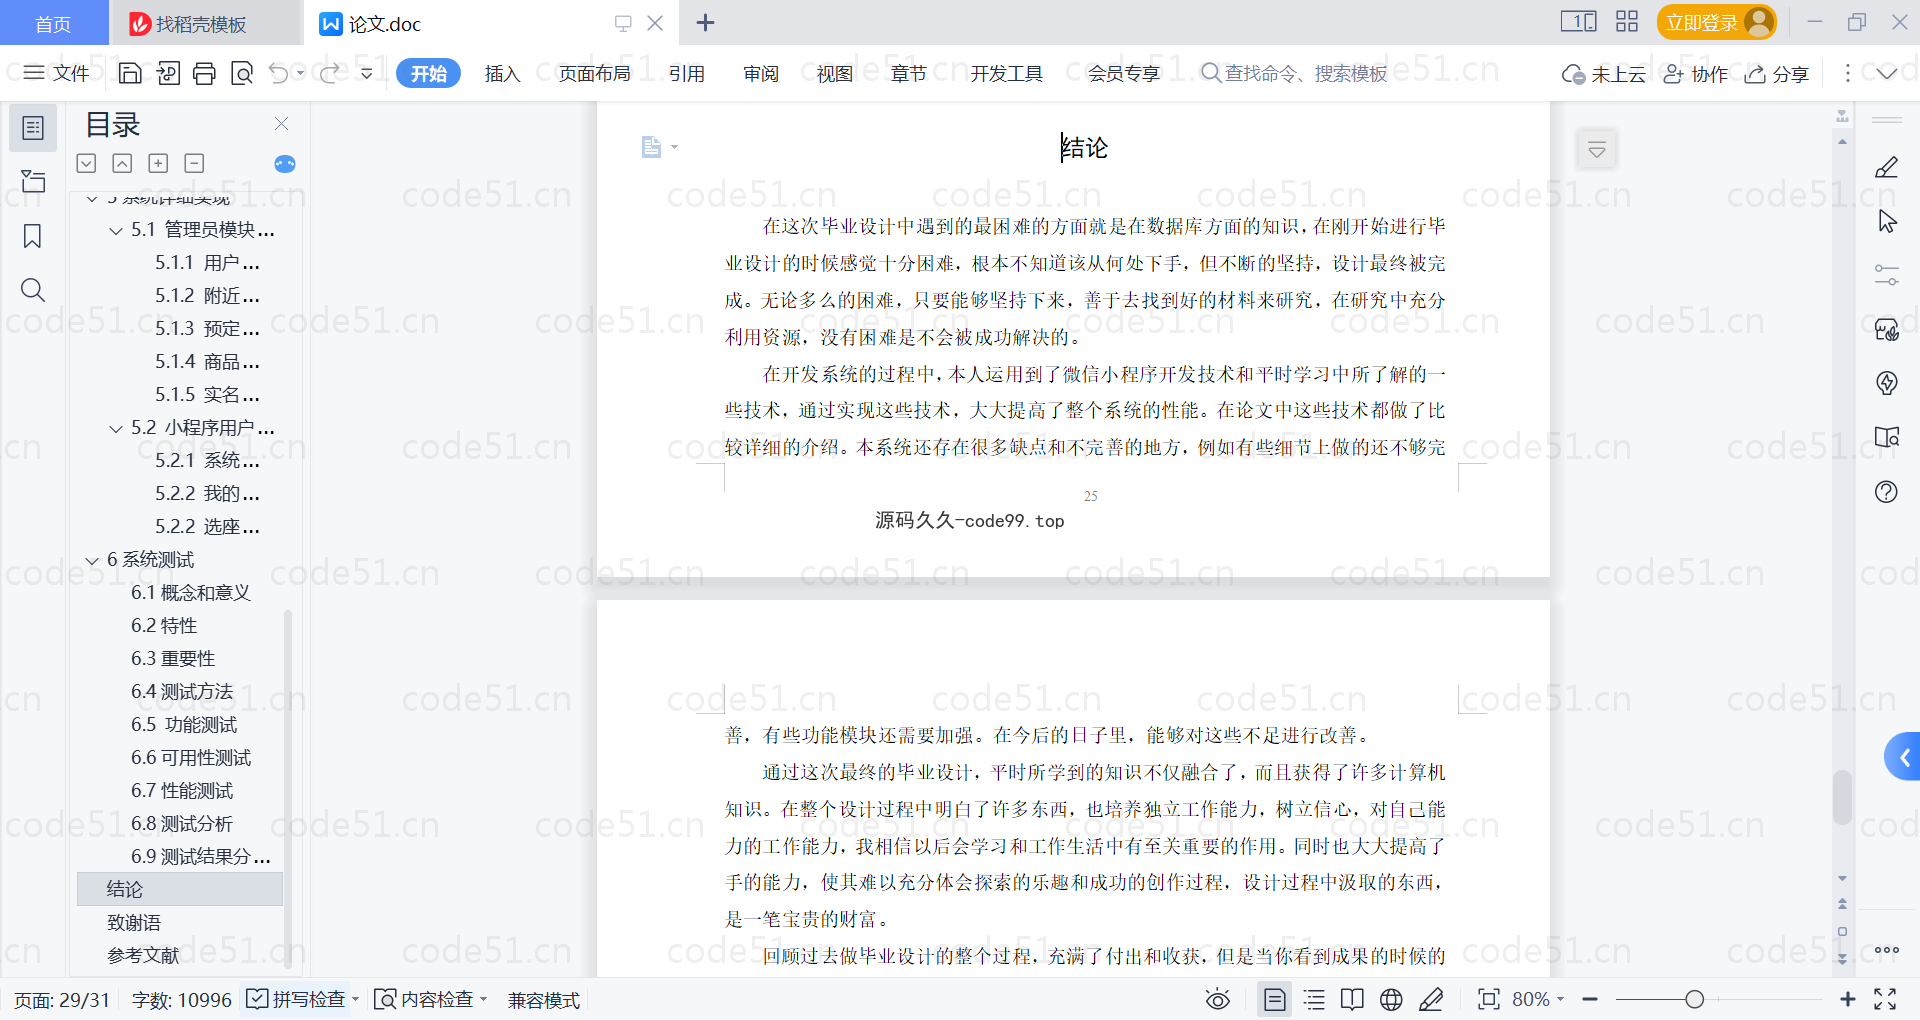Close the 目录 navigation pane

281,123
